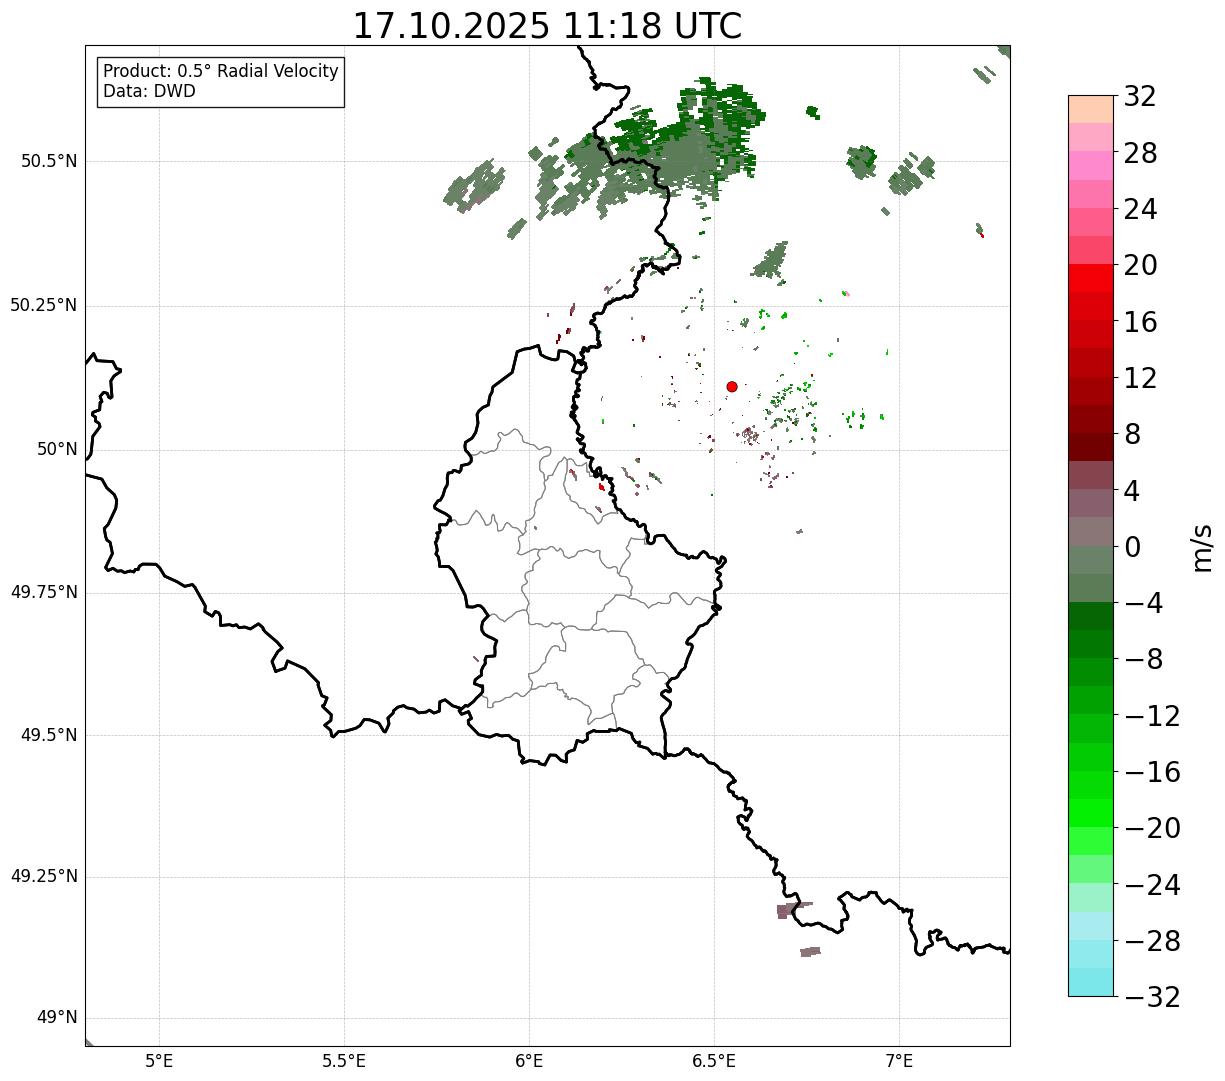Click the 24 colorbar tick label

point(1140,210)
